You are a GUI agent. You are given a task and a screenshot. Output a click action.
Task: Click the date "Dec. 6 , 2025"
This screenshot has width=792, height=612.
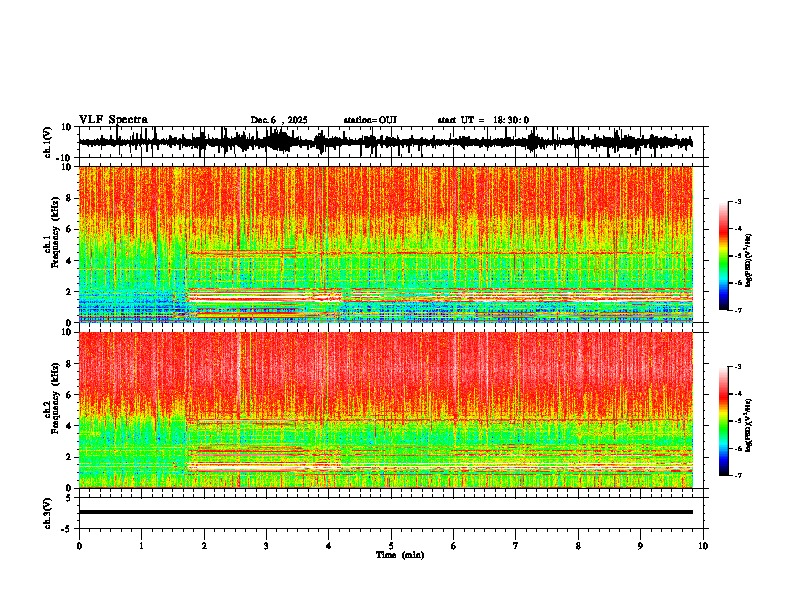click(x=279, y=120)
